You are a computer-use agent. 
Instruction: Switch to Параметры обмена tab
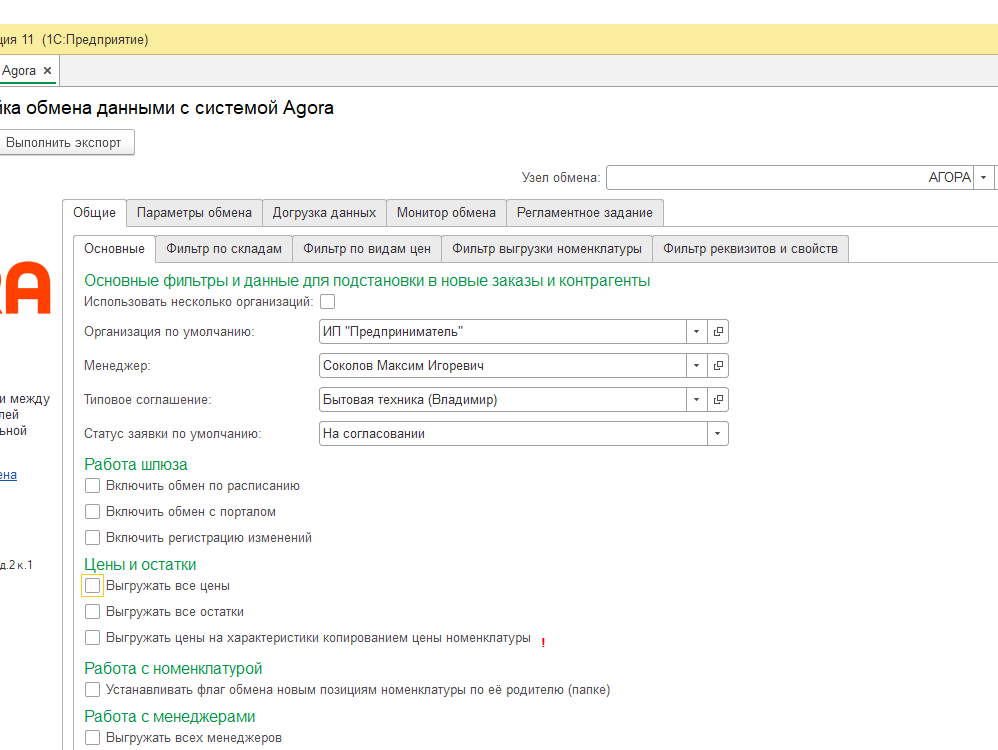[x=194, y=213]
